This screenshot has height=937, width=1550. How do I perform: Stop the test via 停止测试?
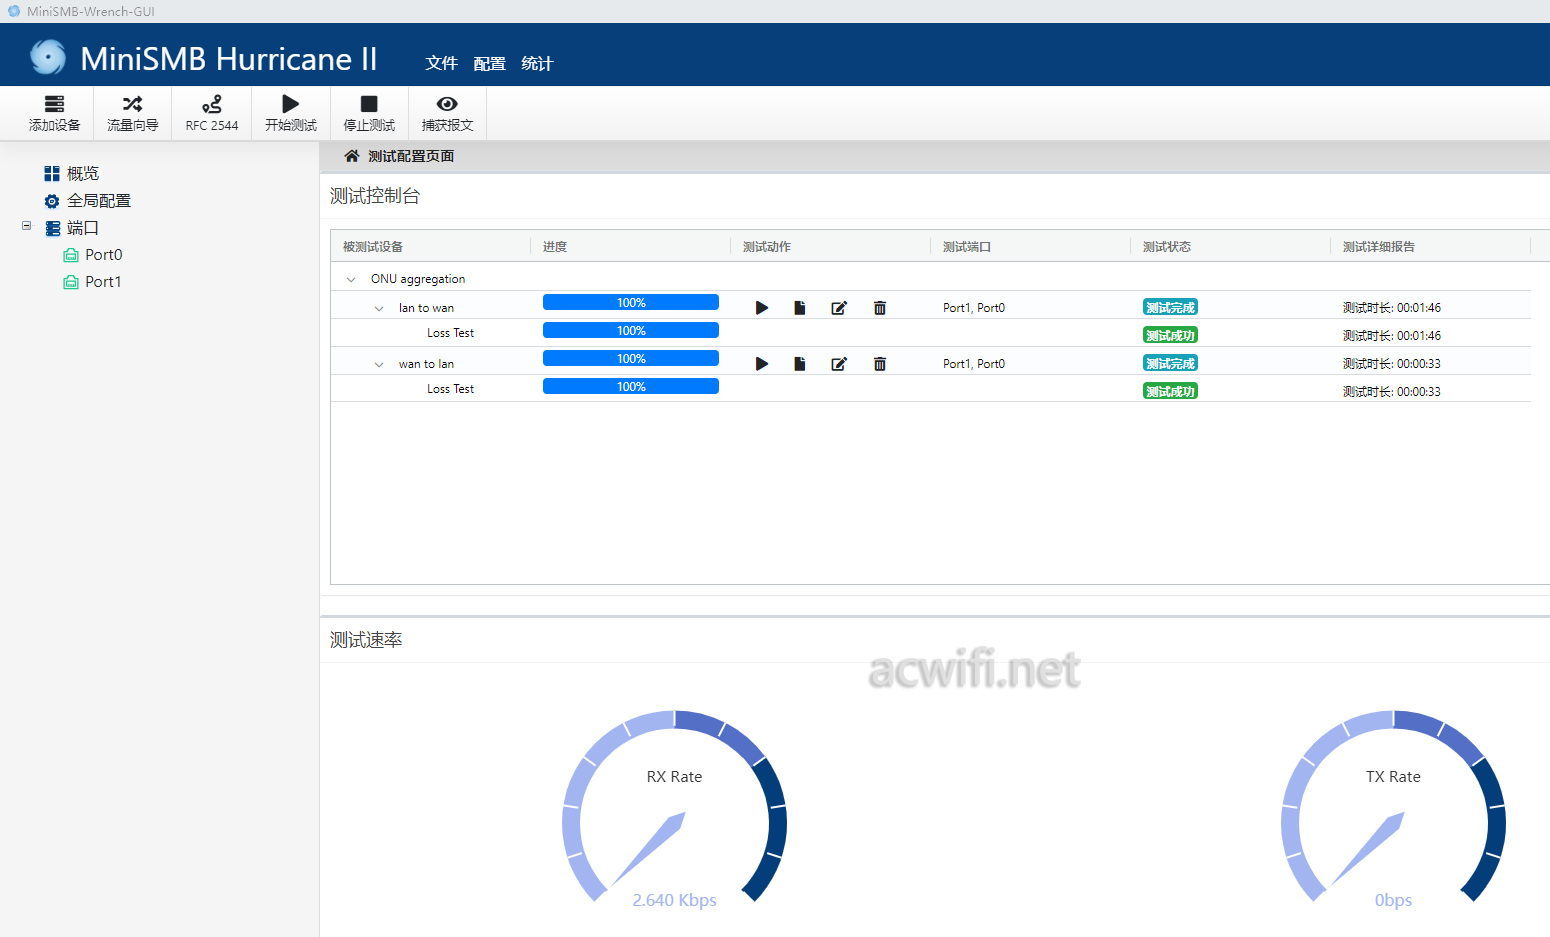click(369, 113)
